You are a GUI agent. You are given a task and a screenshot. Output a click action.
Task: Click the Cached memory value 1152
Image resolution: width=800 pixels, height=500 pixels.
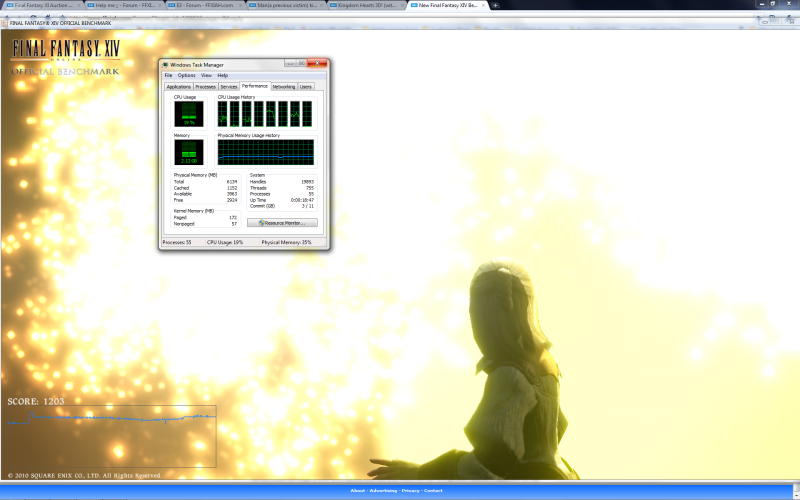point(232,188)
